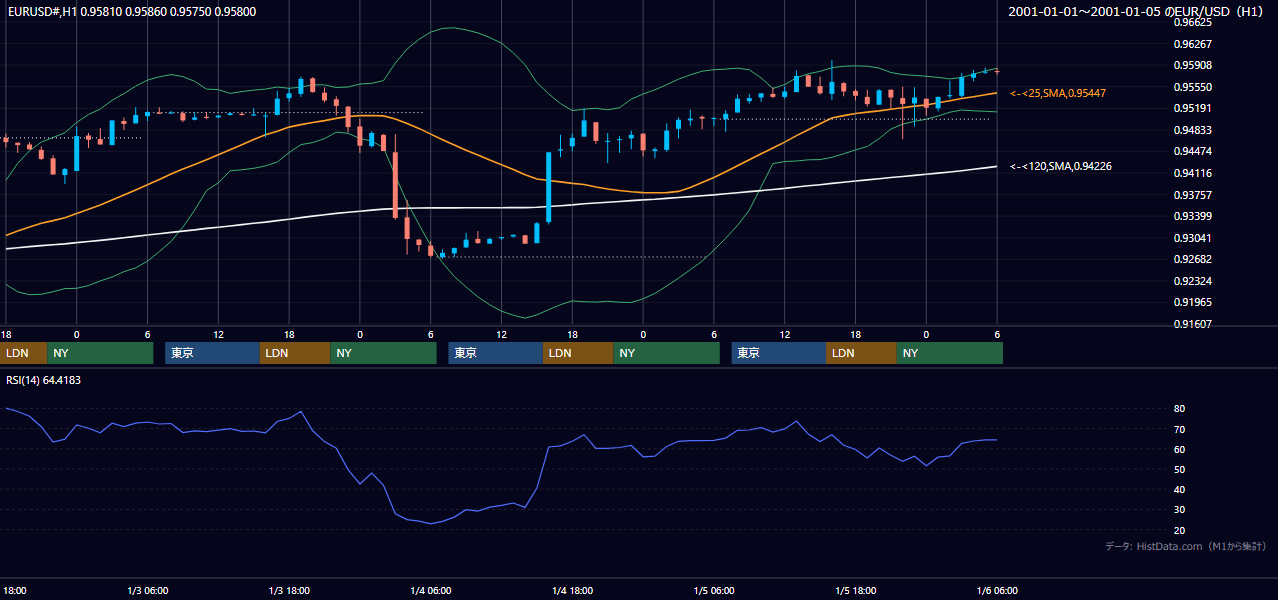This screenshot has width=1278, height=600.
Task: Click price axis value 0.96625
Action: coord(1192,22)
